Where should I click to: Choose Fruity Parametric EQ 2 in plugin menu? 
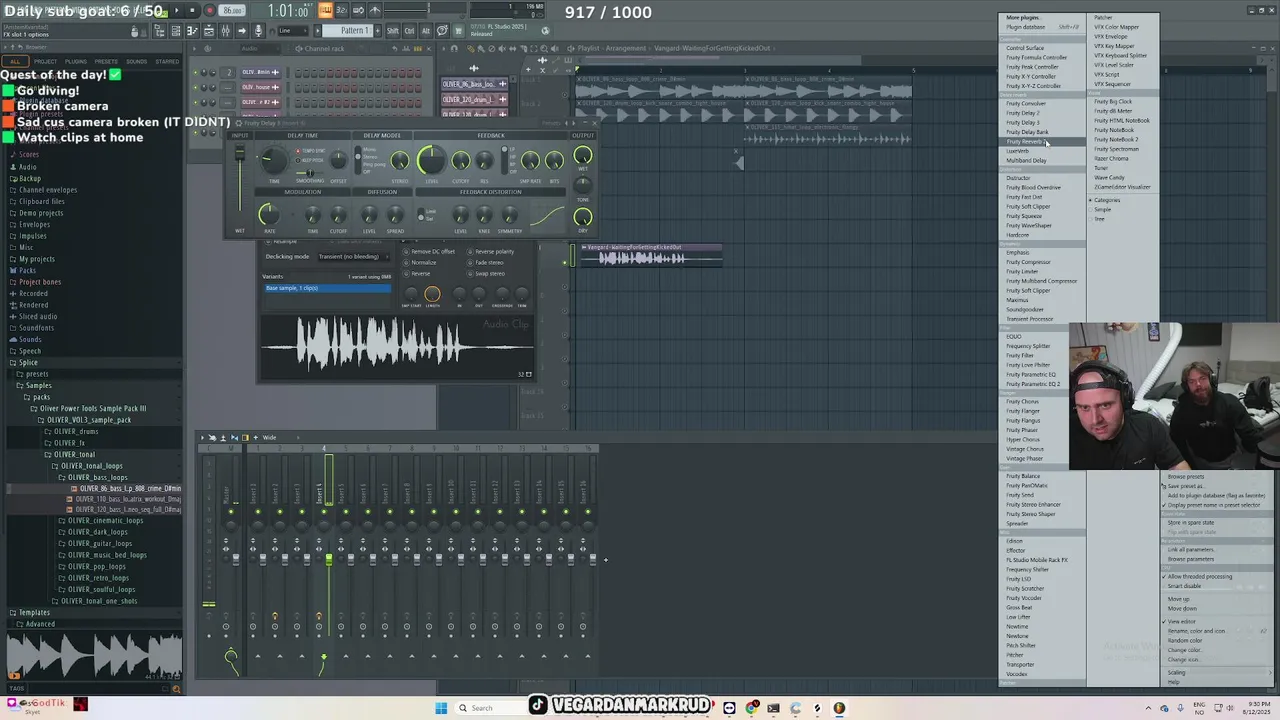(x=1033, y=384)
